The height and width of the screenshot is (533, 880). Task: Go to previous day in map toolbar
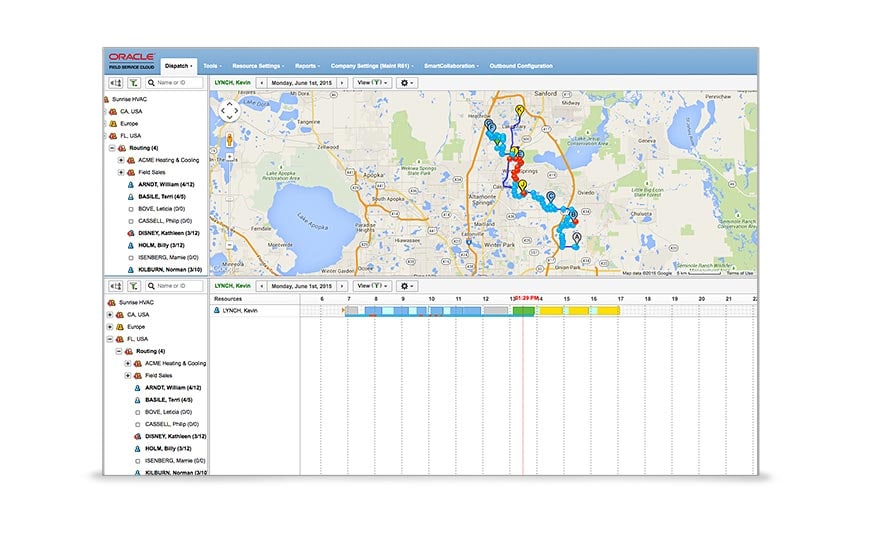[262, 83]
